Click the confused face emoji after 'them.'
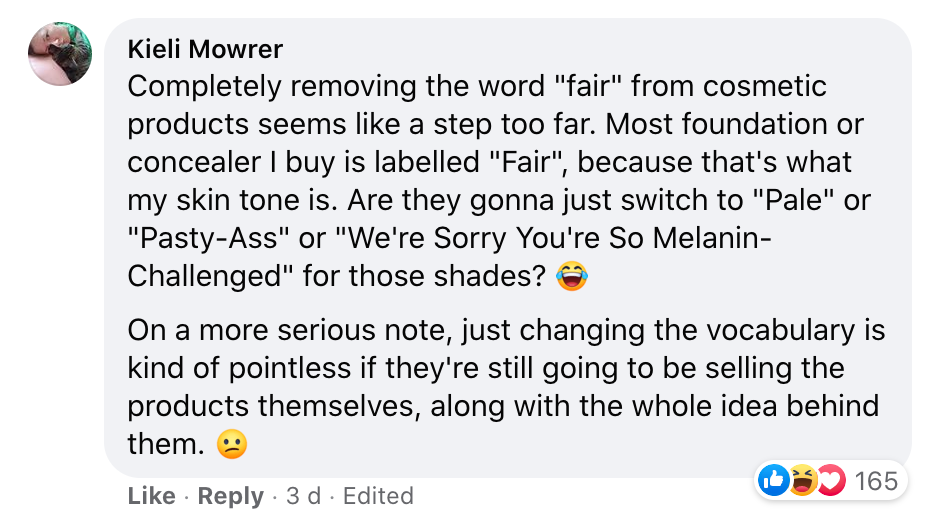Image resolution: width=952 pixels, height=520 pixels. [x=232, y=445]
